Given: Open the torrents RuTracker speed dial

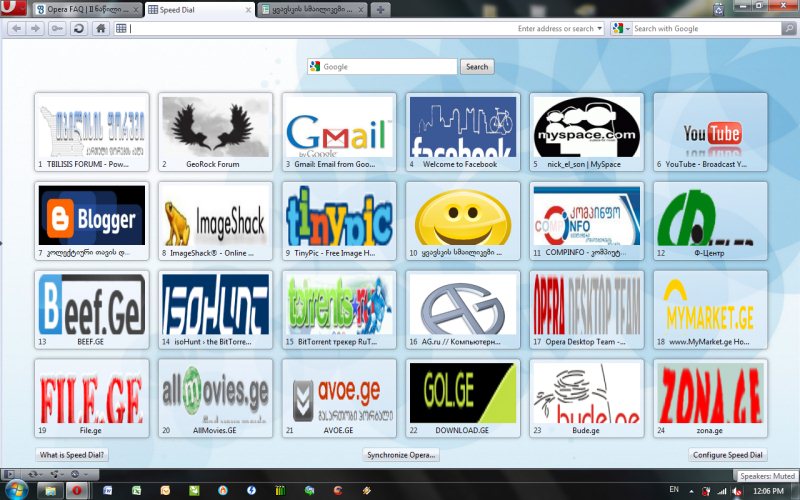Looking at the screenshot, I should [x=339, y=309].
